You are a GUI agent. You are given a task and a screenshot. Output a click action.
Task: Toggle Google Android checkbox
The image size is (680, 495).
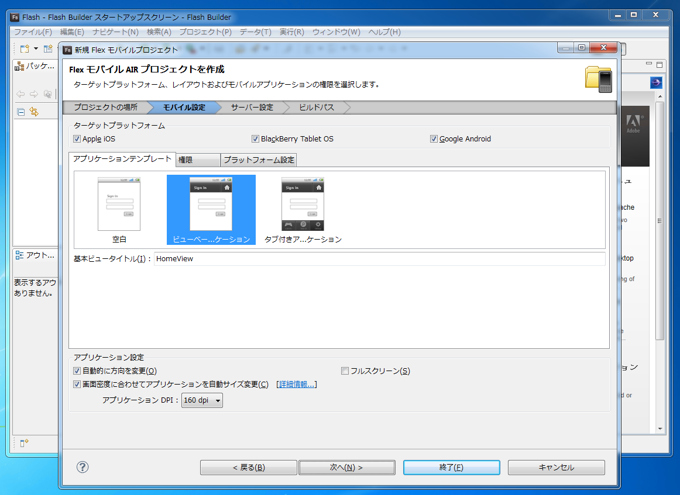[433, 139]
